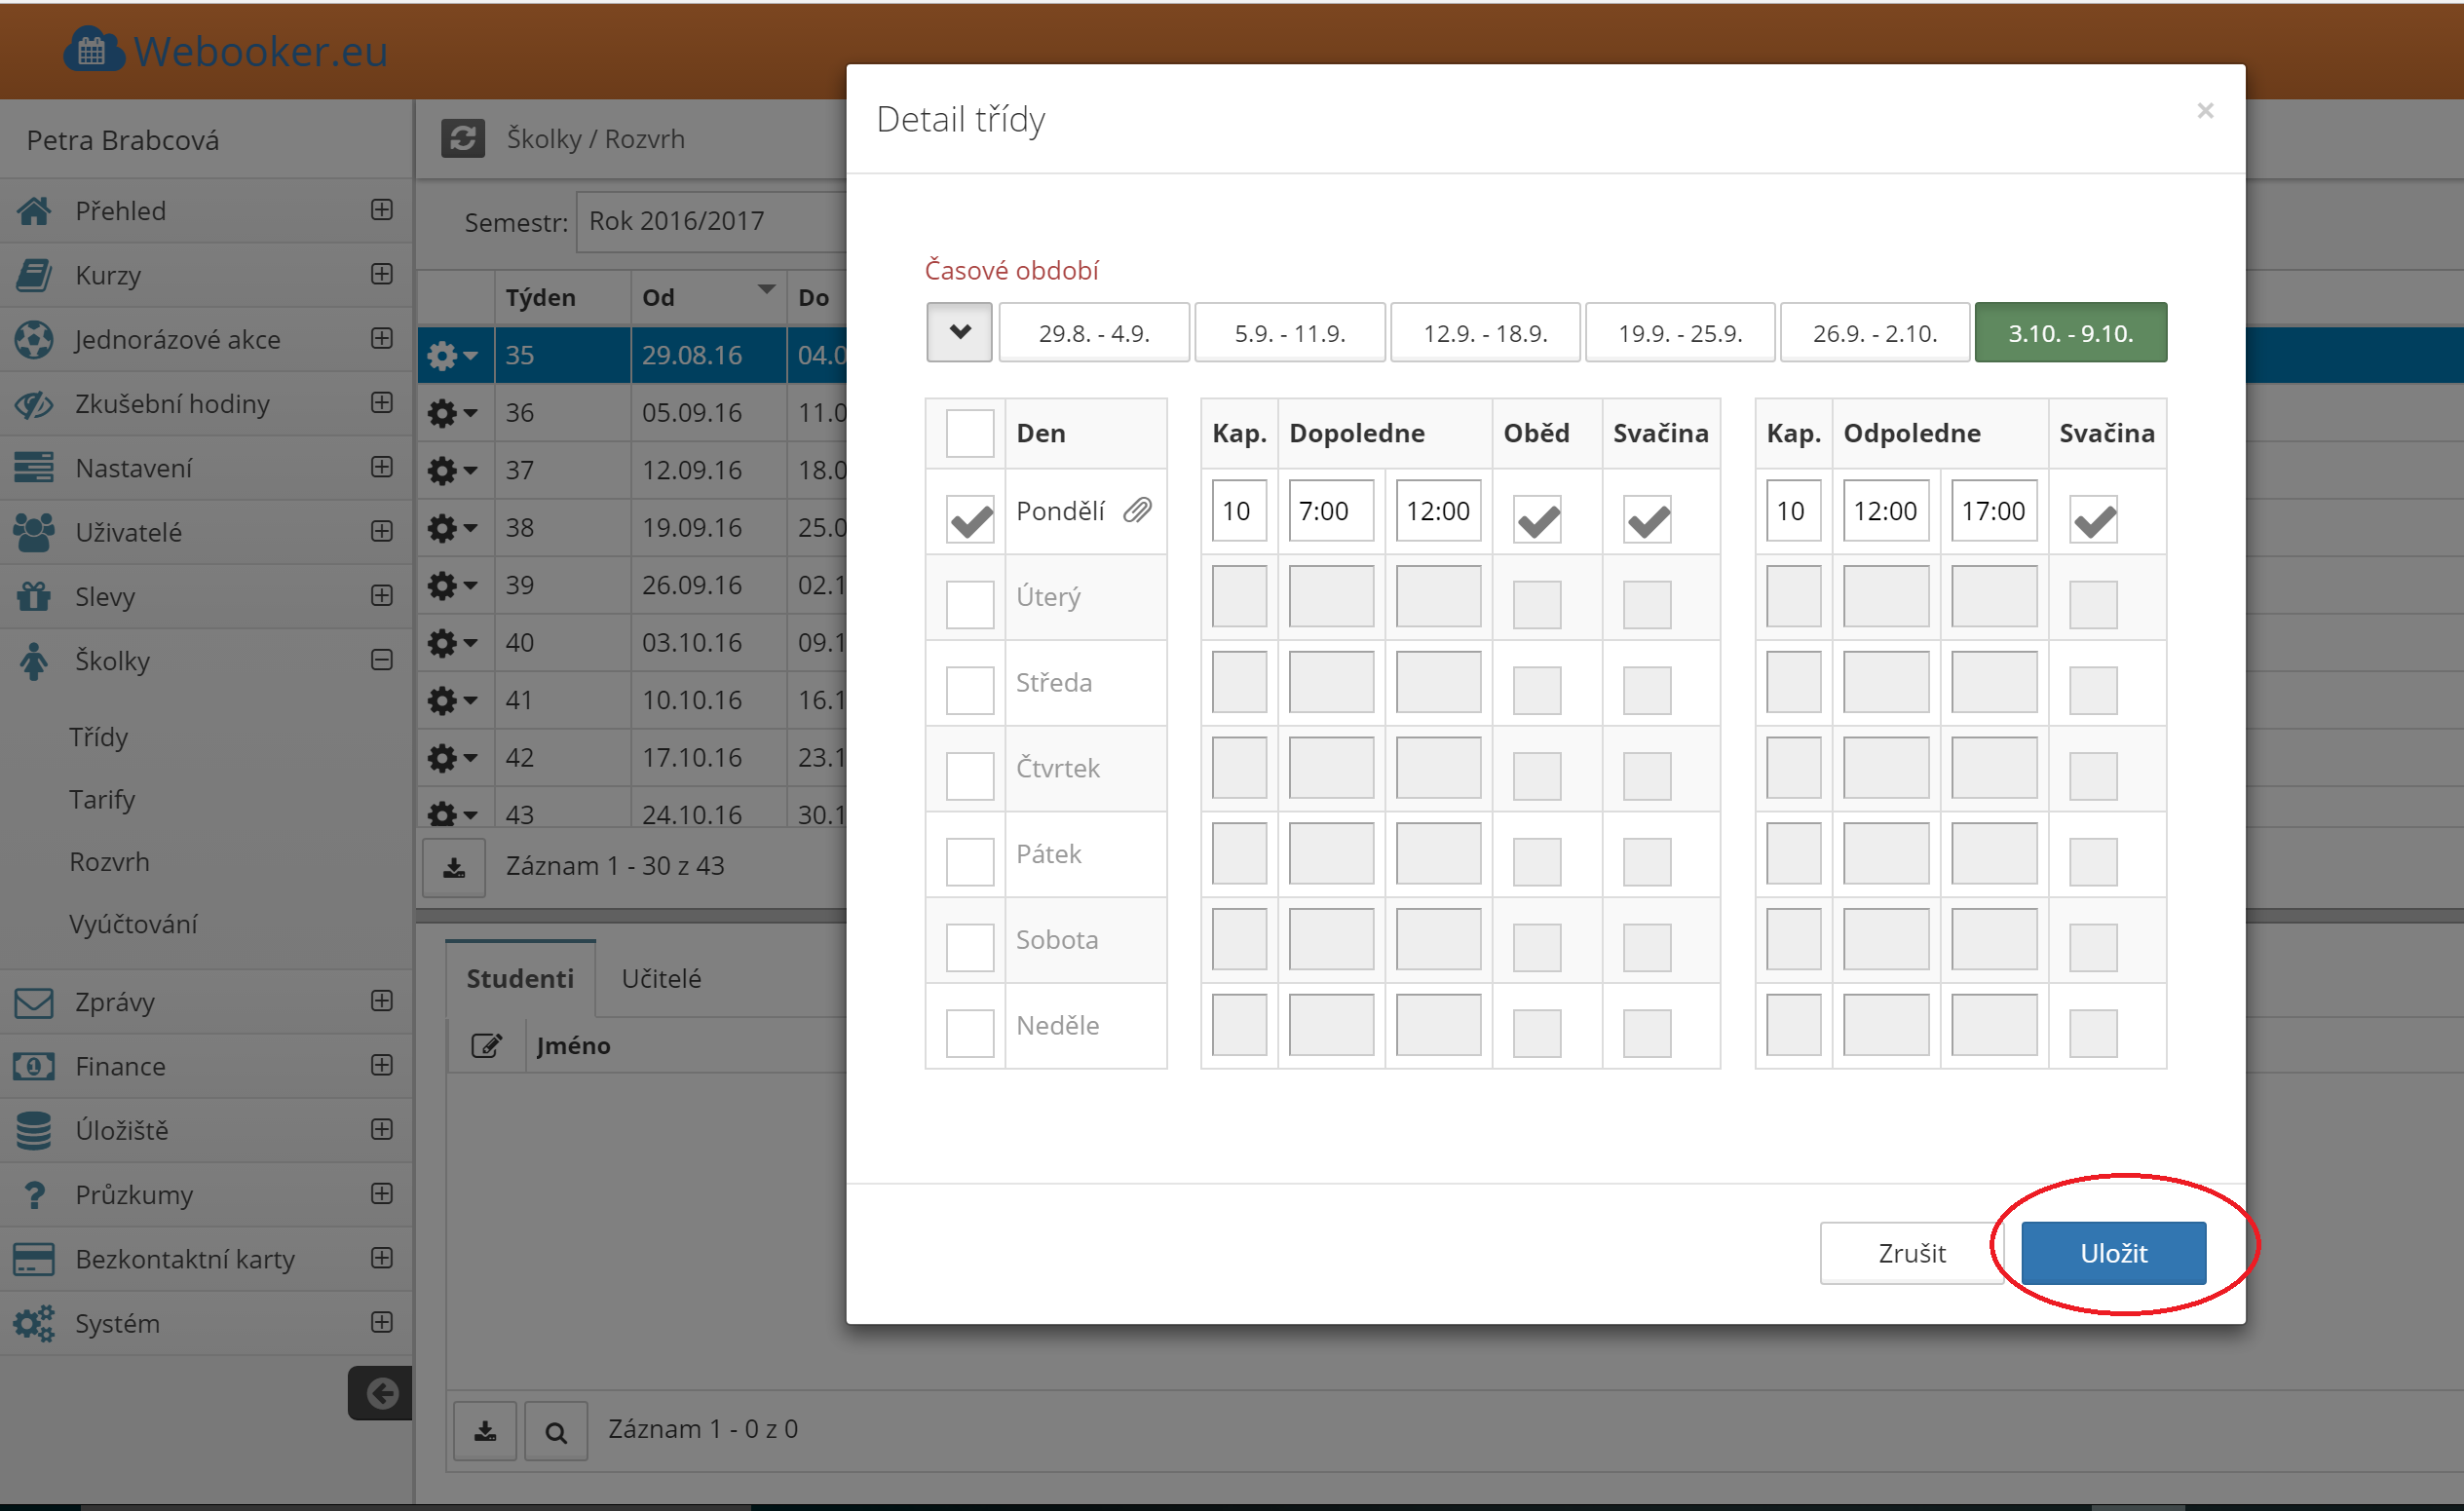Viewport: 2464px width, 1511px height.
Task: Open Tarify under Školky menu
Action: pos(102,799)
